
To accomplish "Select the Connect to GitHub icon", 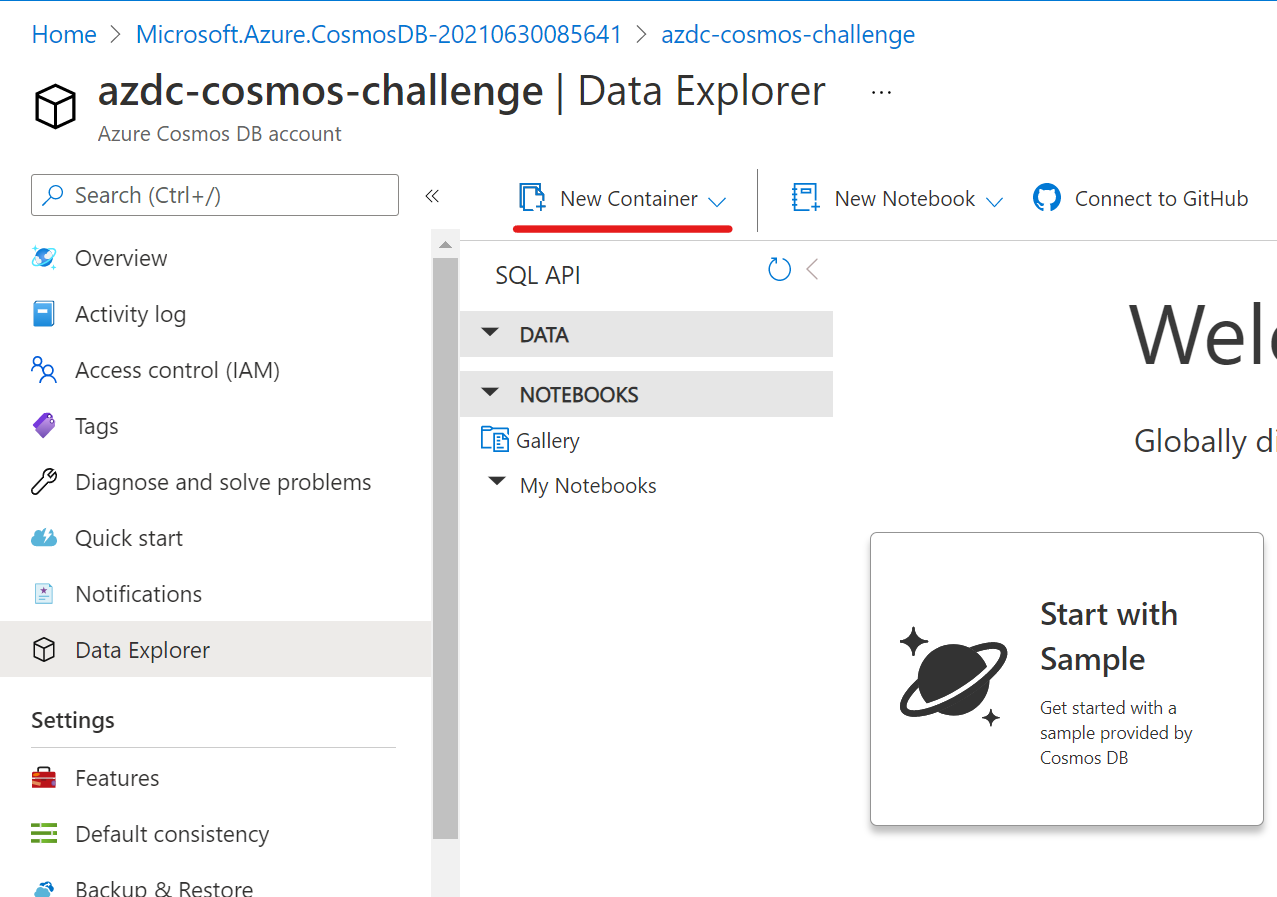I will (x=1047, y=197).
